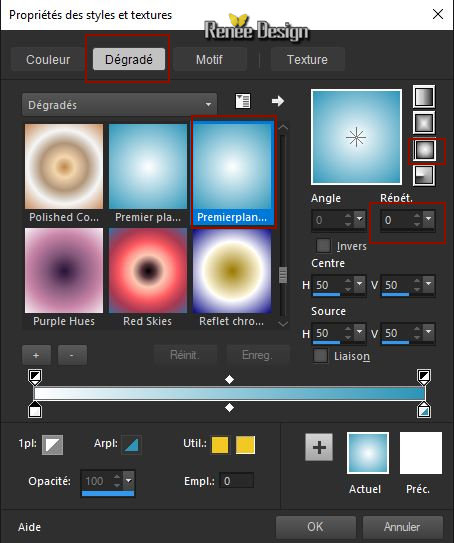Enable the Invers checkbox

[323, 246]
